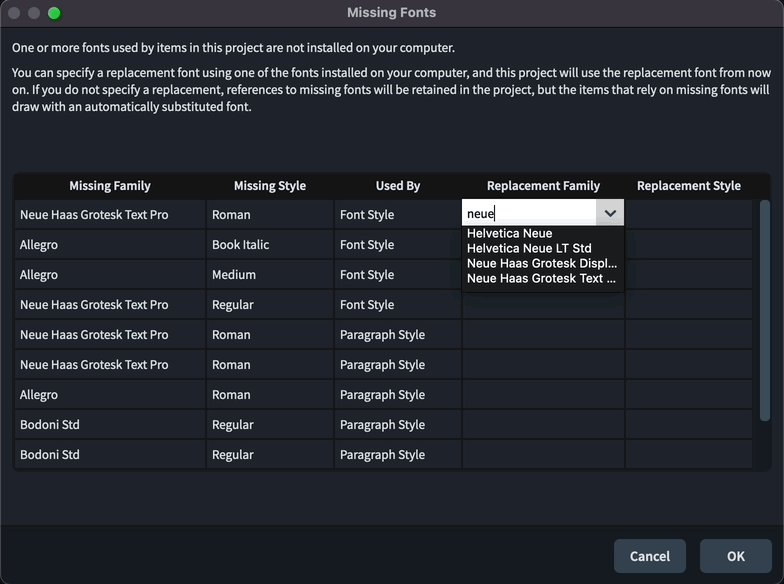Click the Allegro cell in Roman paragraph-style row
The width and height of the screenshot is (784, 584).
pos(110,394)
